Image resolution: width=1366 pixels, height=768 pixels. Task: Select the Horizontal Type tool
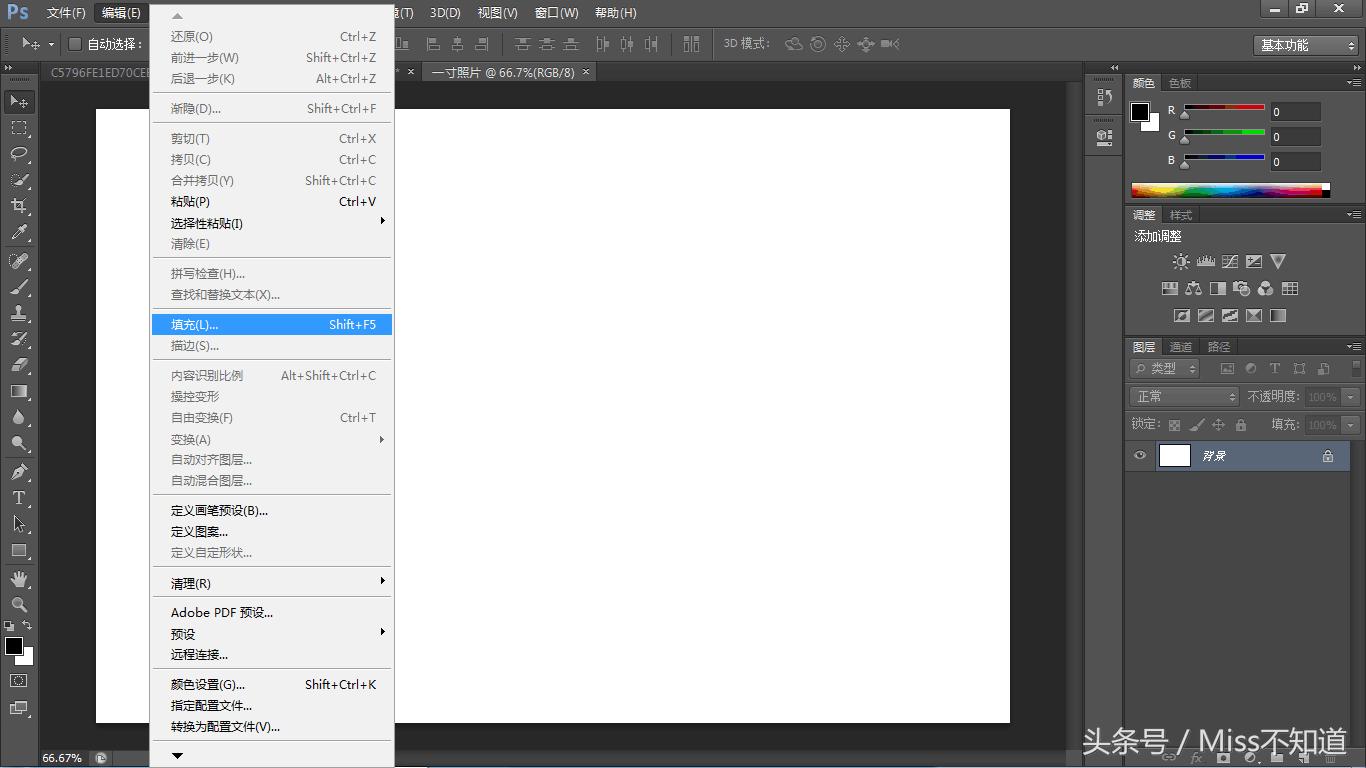[19, 498]
